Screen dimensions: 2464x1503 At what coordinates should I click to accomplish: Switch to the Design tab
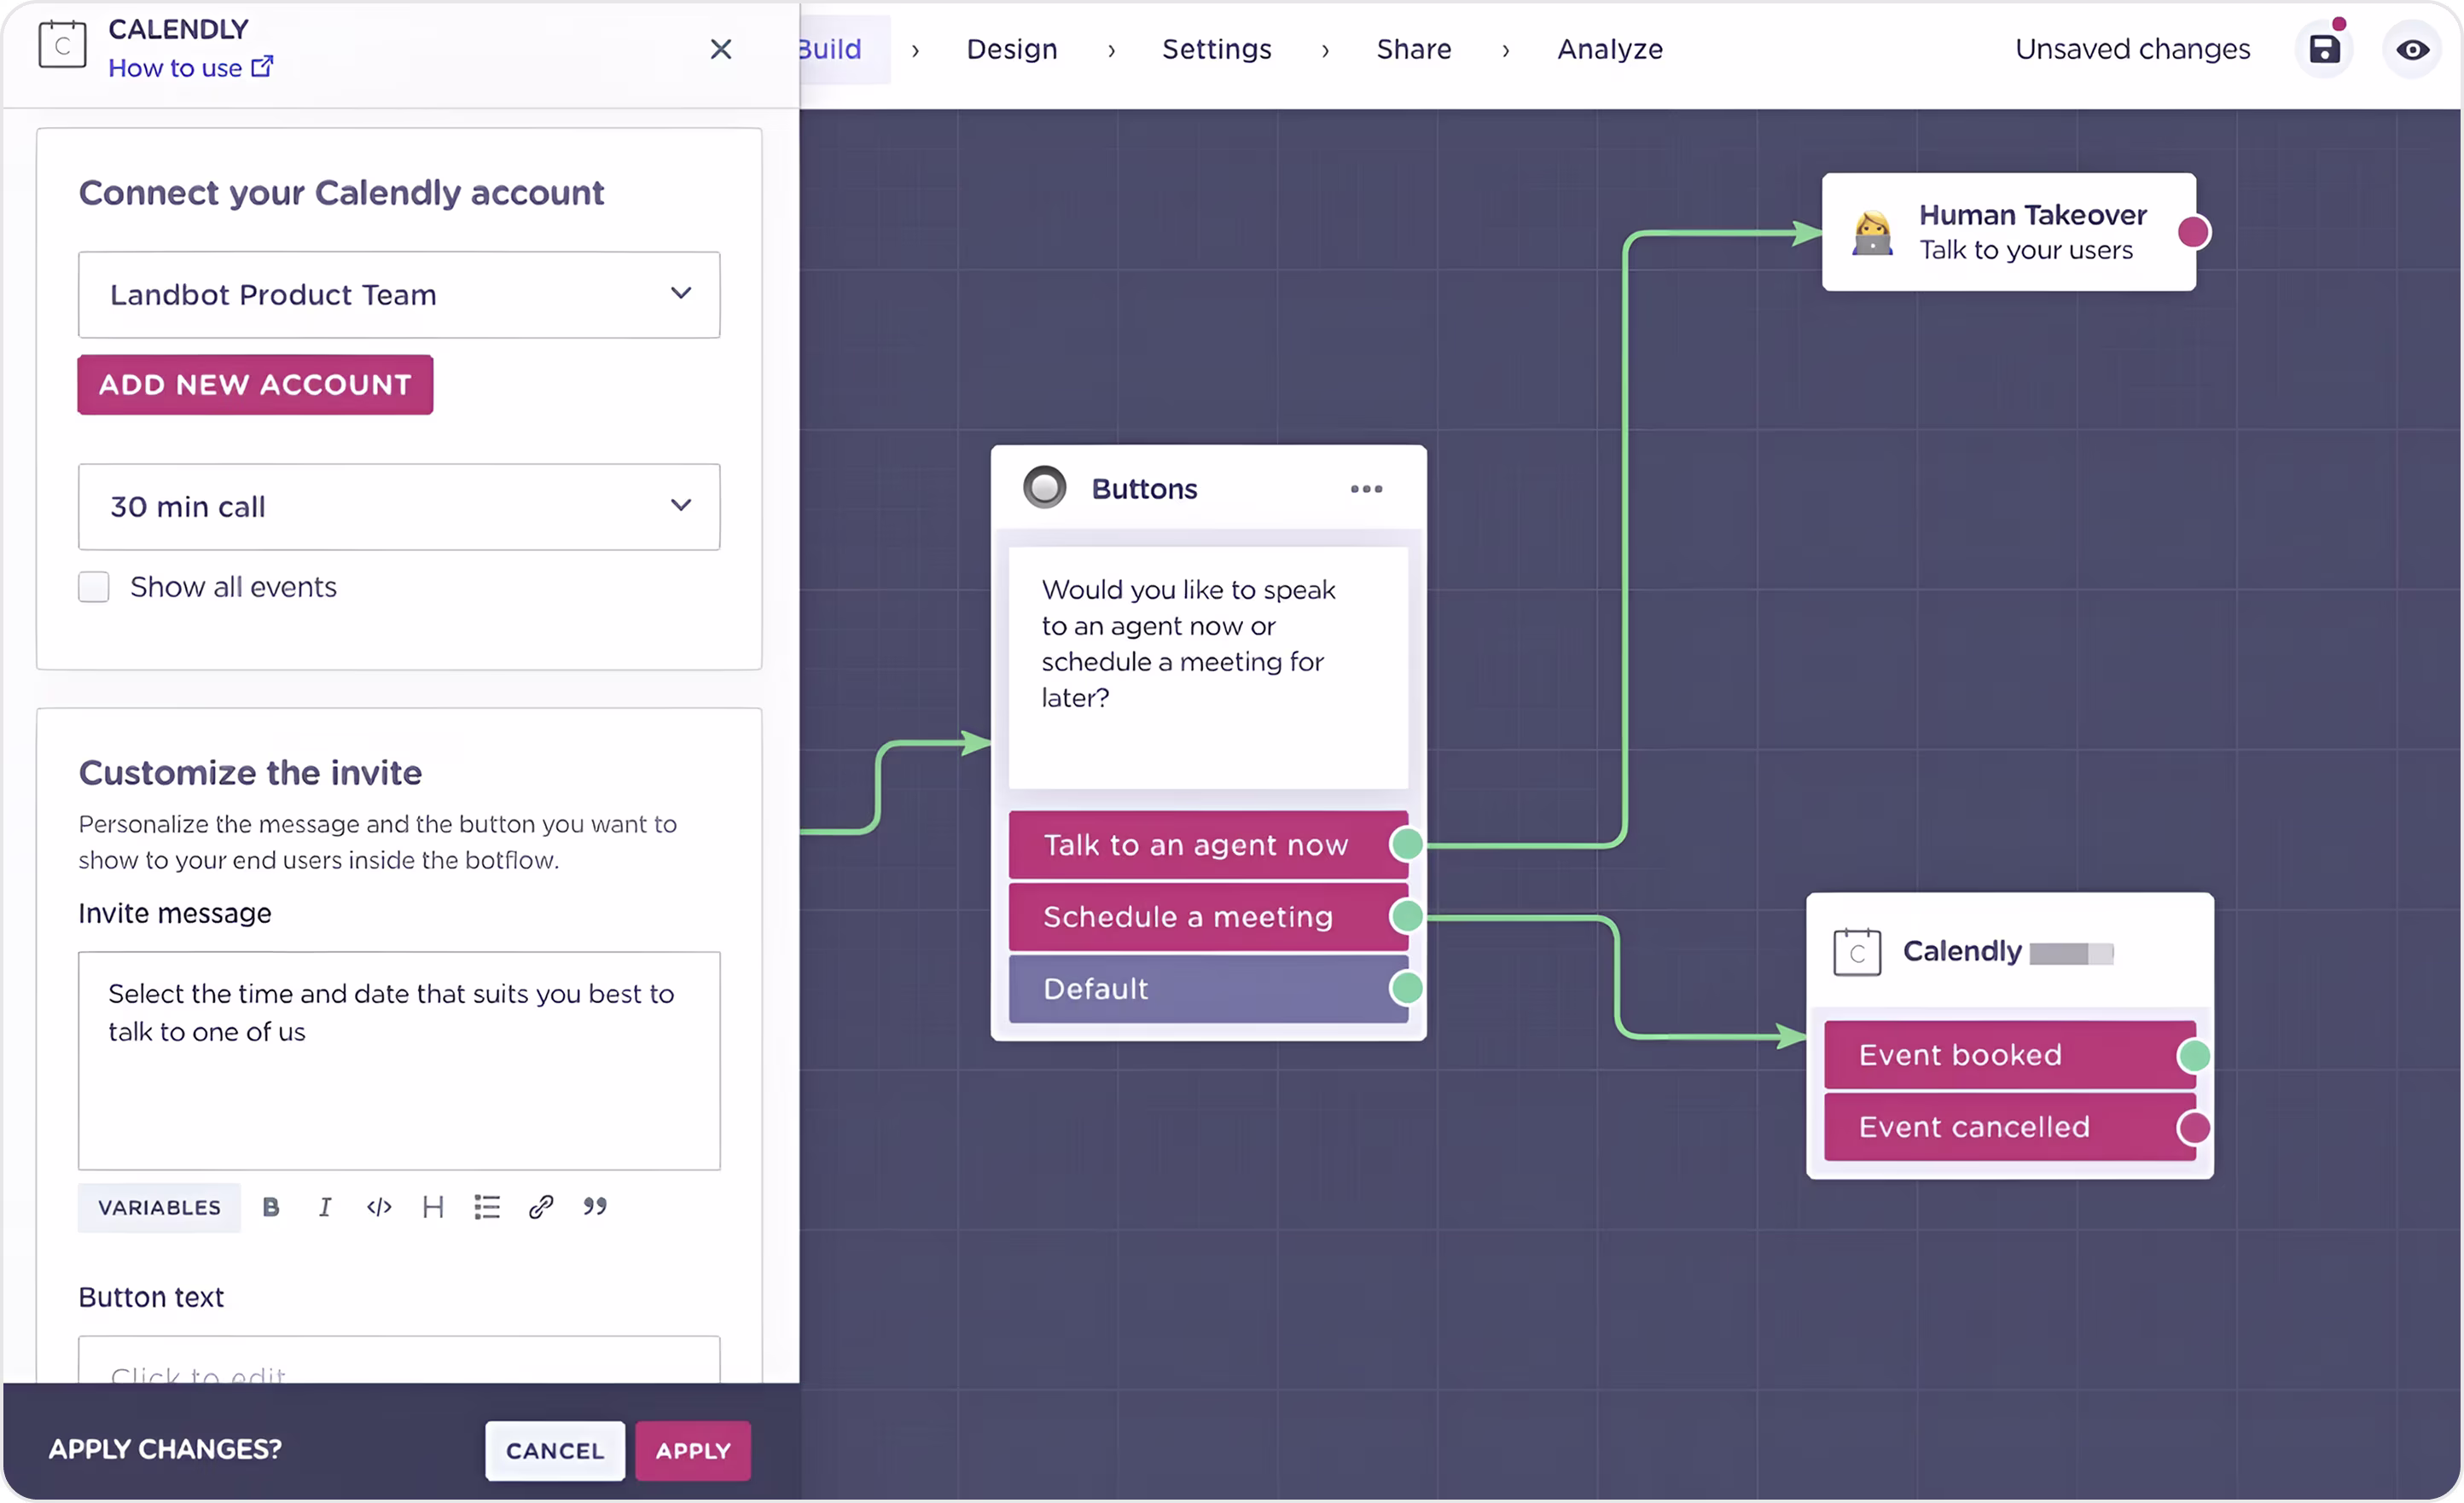[x=1012, y=49]
